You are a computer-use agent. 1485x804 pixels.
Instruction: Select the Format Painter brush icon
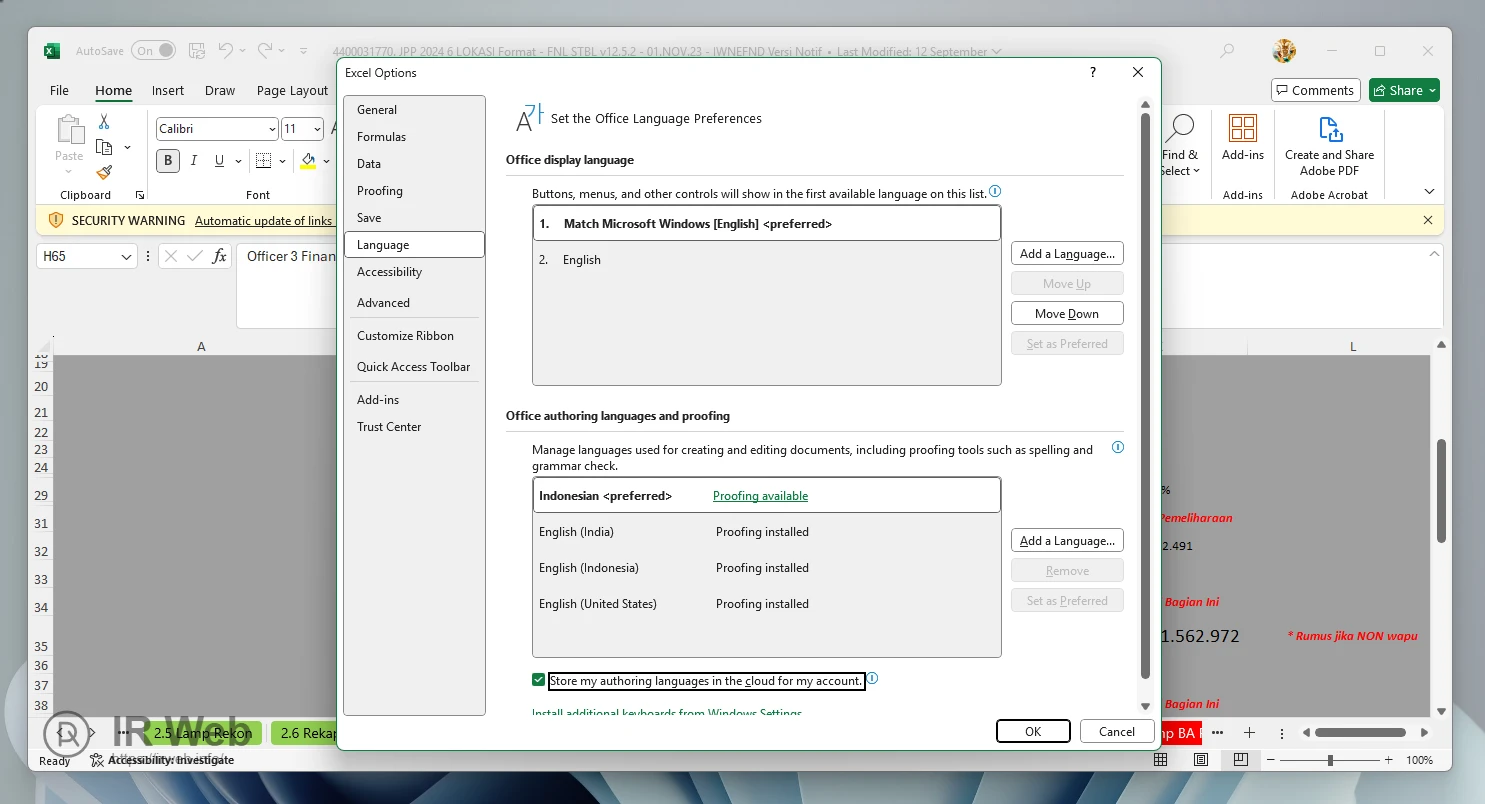pos(104,172)
